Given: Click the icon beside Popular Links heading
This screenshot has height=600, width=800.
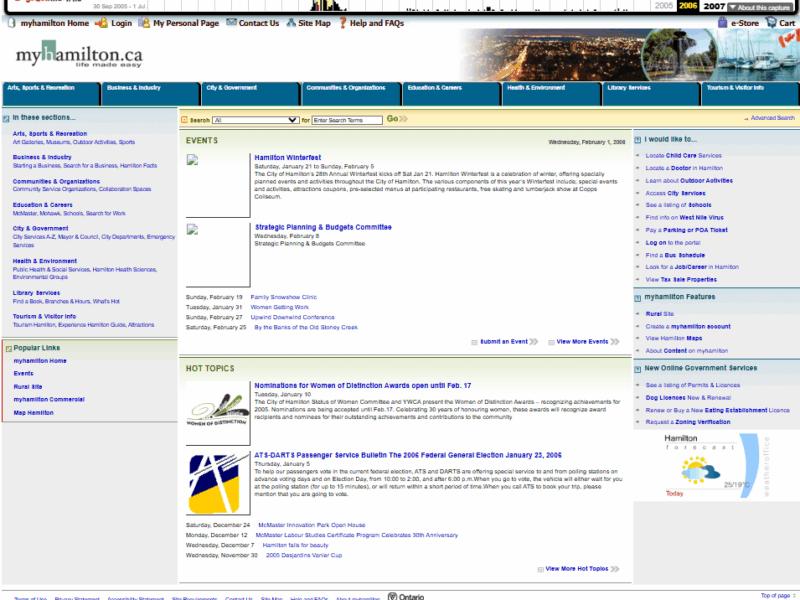Looking at the screenshot, I should pos(8,348).
